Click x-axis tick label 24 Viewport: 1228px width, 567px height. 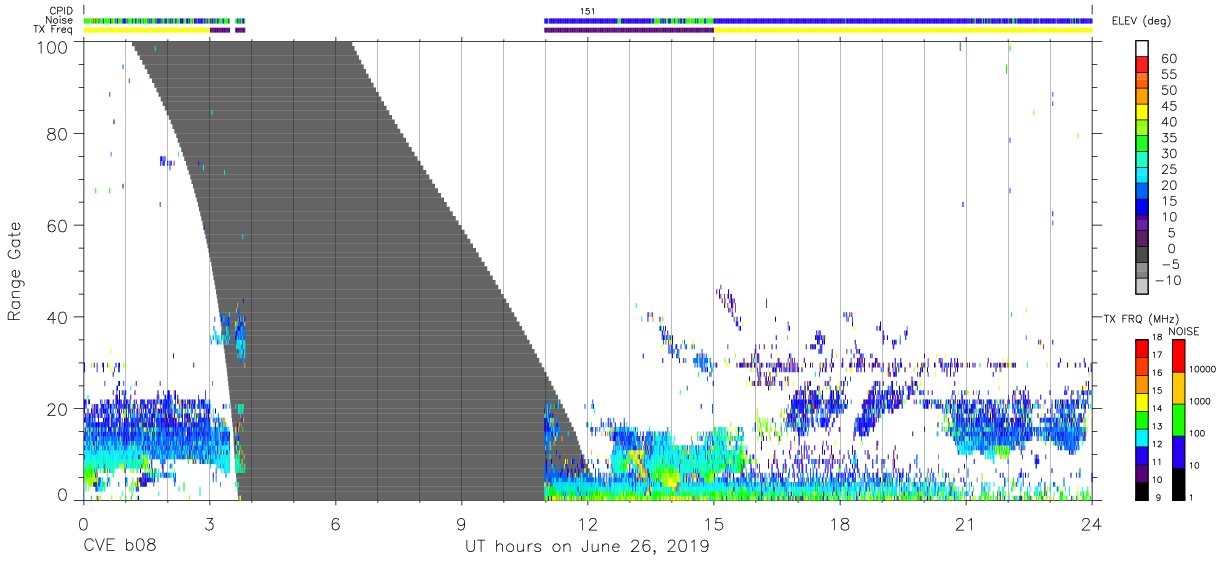tap(1091, 524)
